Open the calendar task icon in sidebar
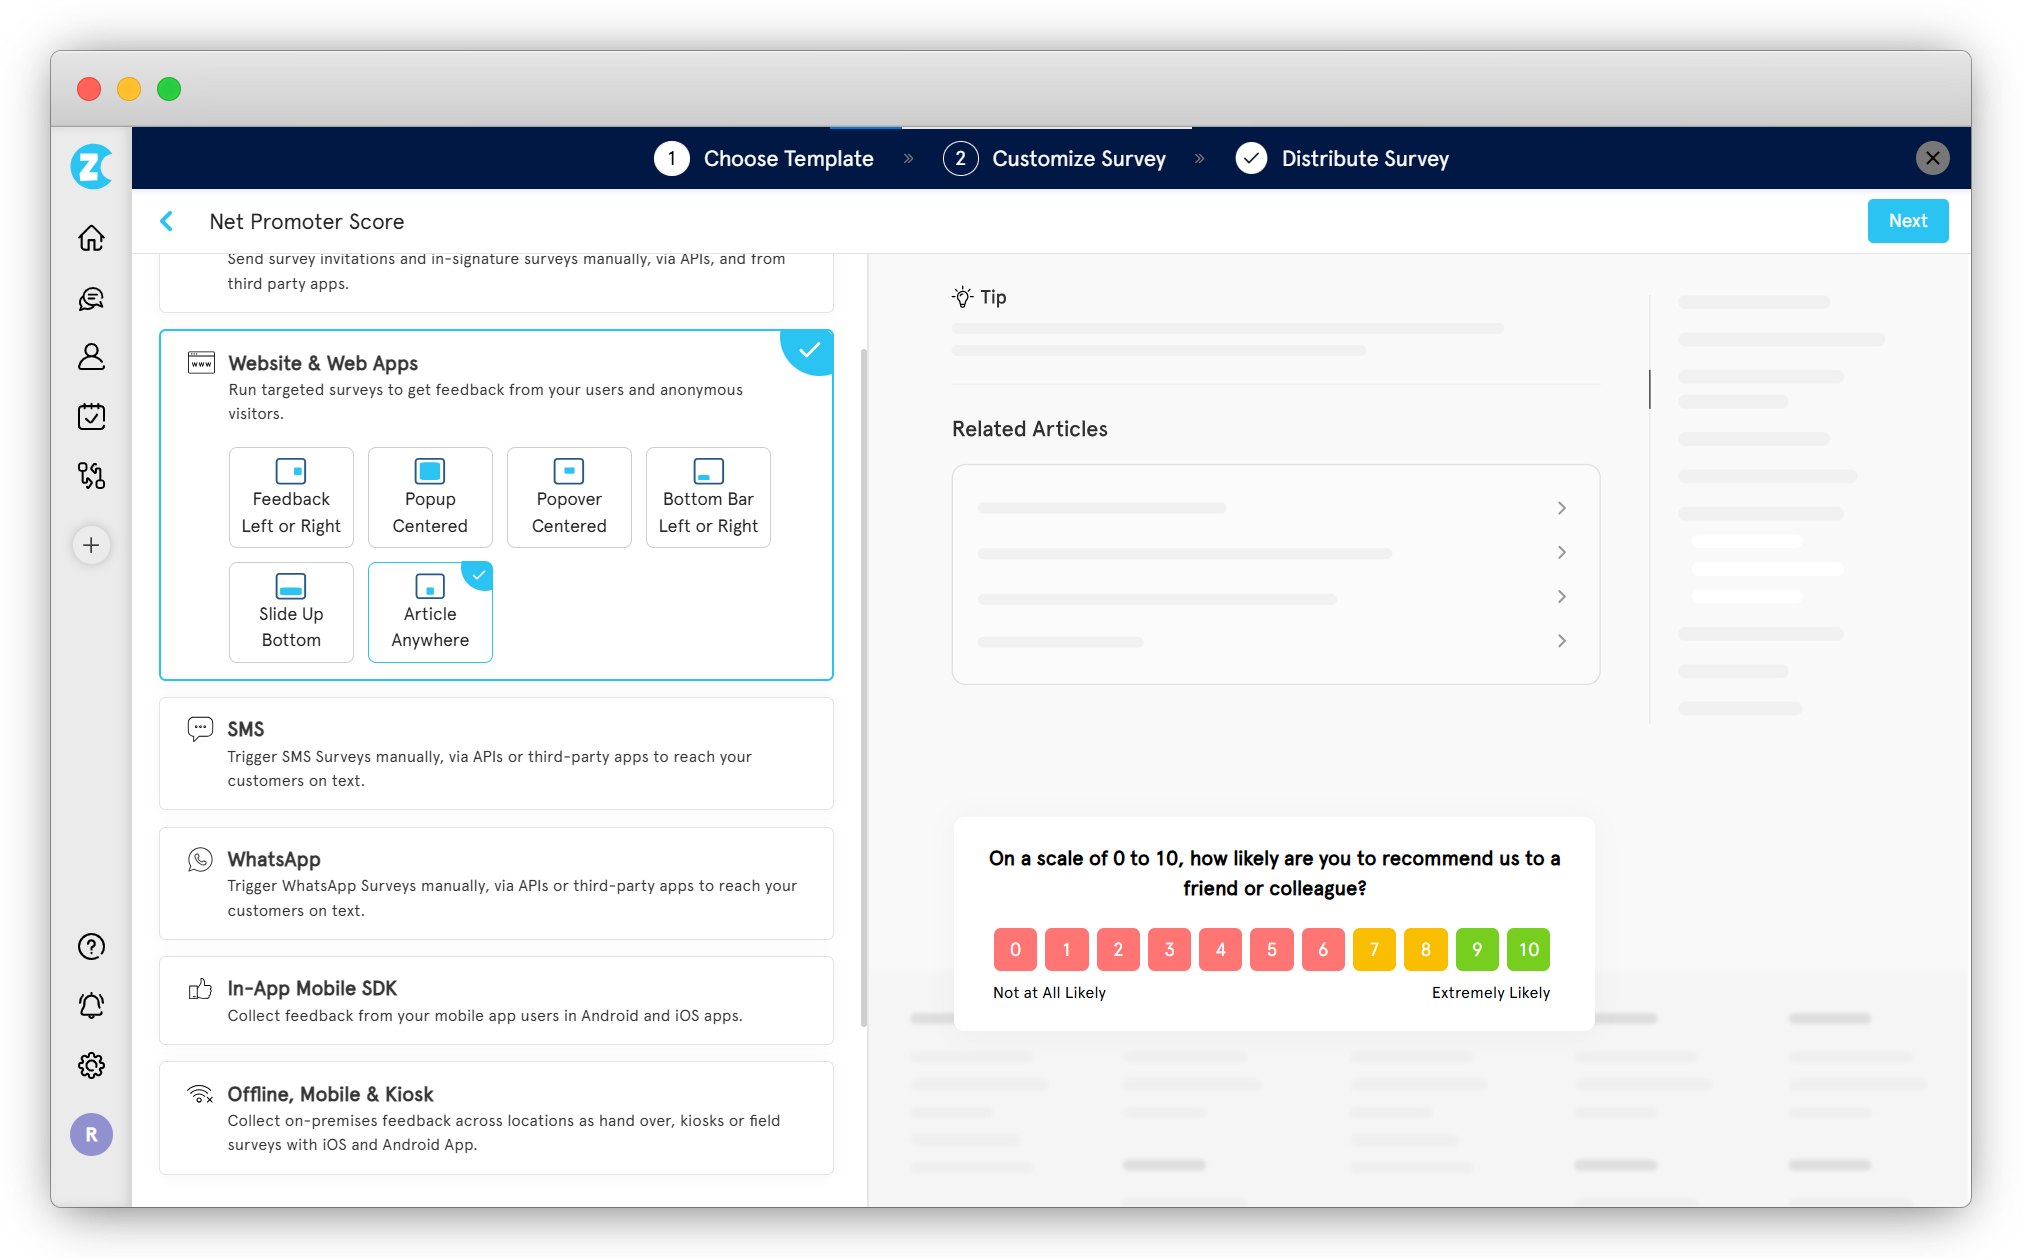This screenshot has width=2022, height=1258. pyautogui.click(x=91, y=416)
